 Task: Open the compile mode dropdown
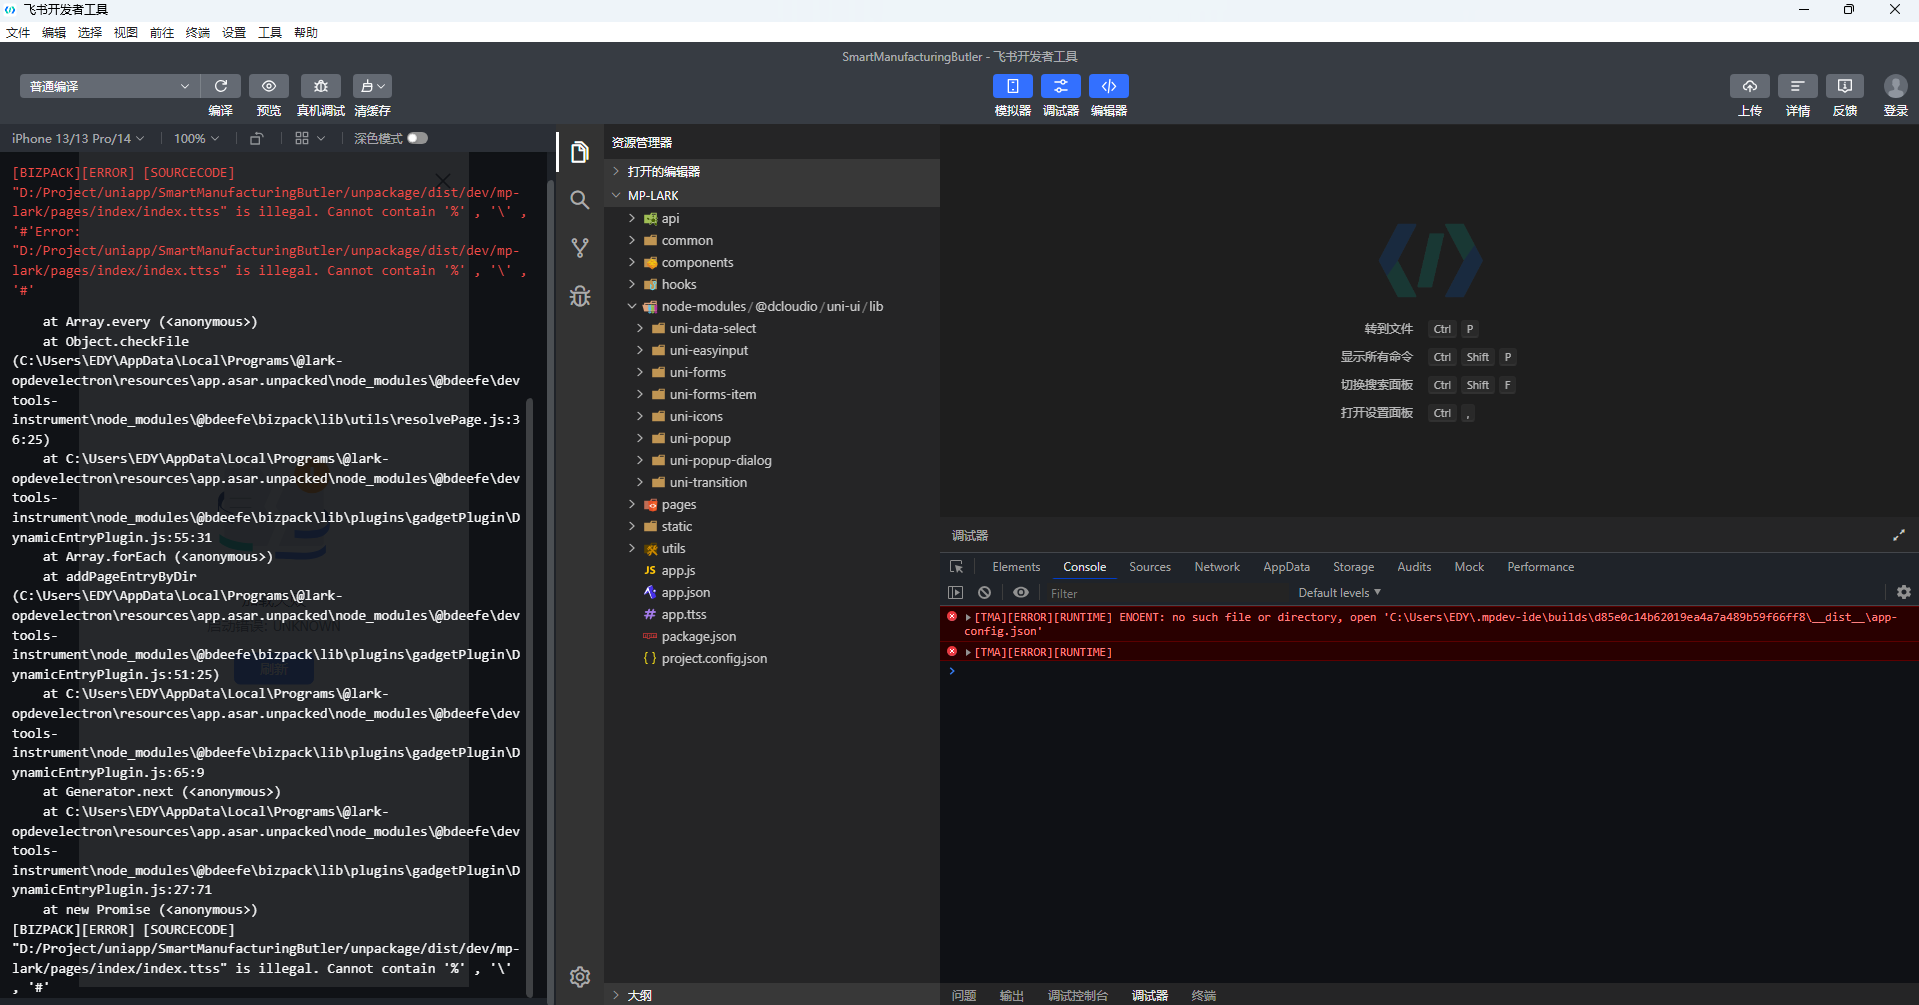coord(109,86)
